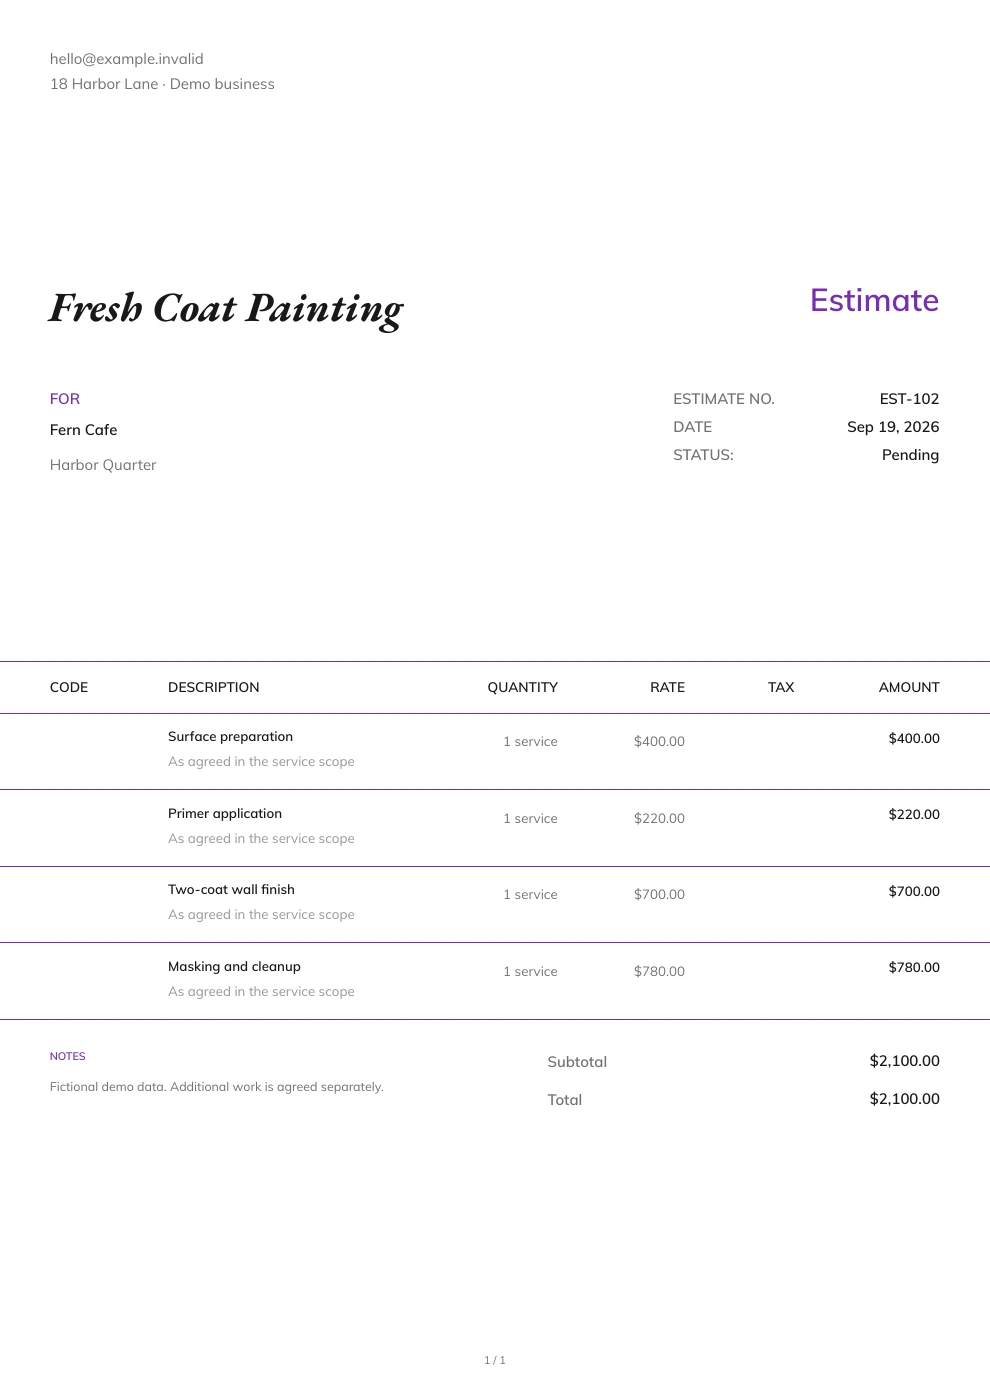
Task: Click the FOR label
Action: click(x=65, y=399)
